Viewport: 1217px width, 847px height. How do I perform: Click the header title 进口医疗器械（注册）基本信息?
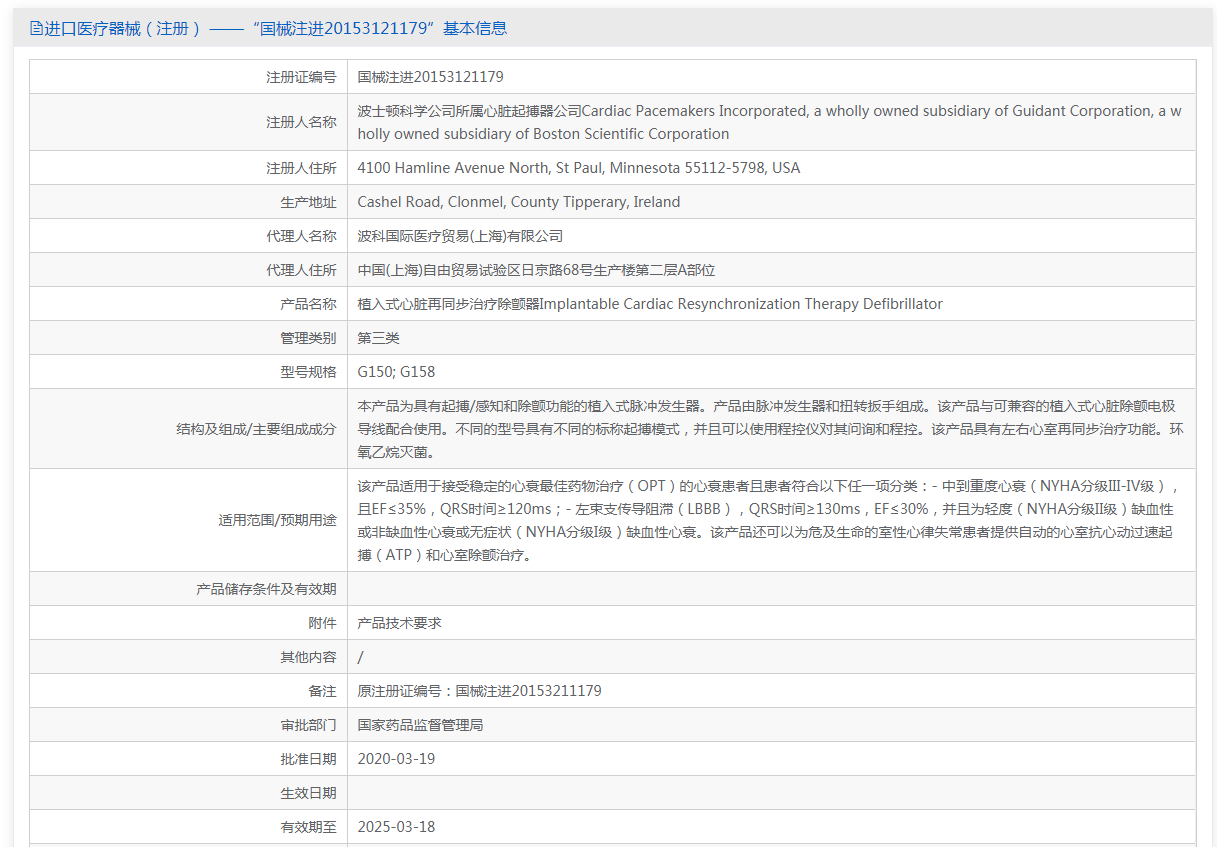[275, 28]
